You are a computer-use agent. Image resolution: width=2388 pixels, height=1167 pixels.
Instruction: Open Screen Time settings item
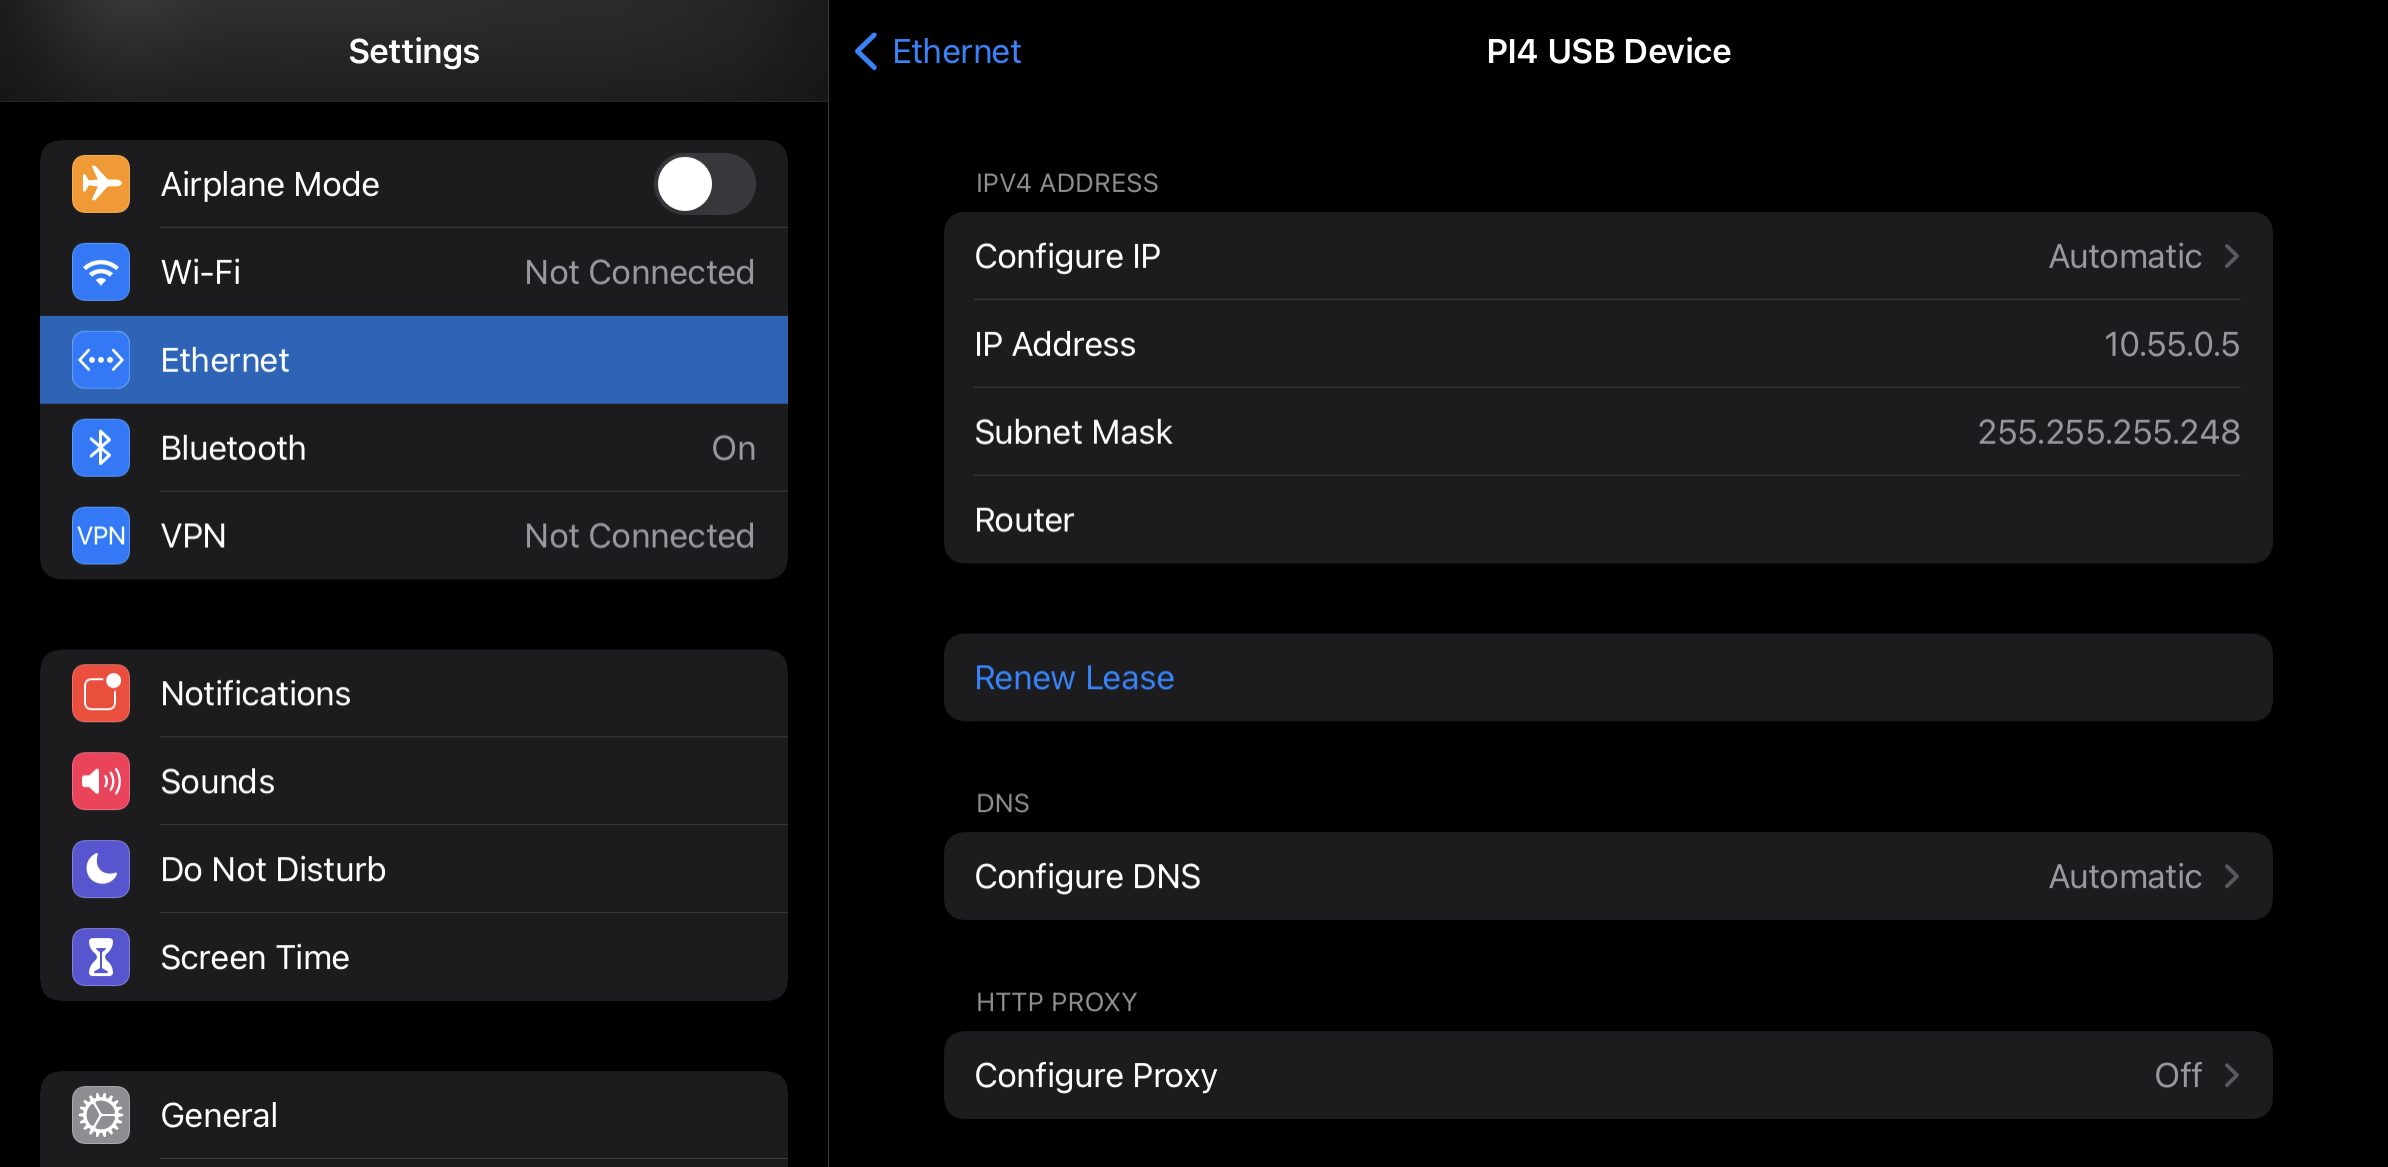tap(414, 958)
